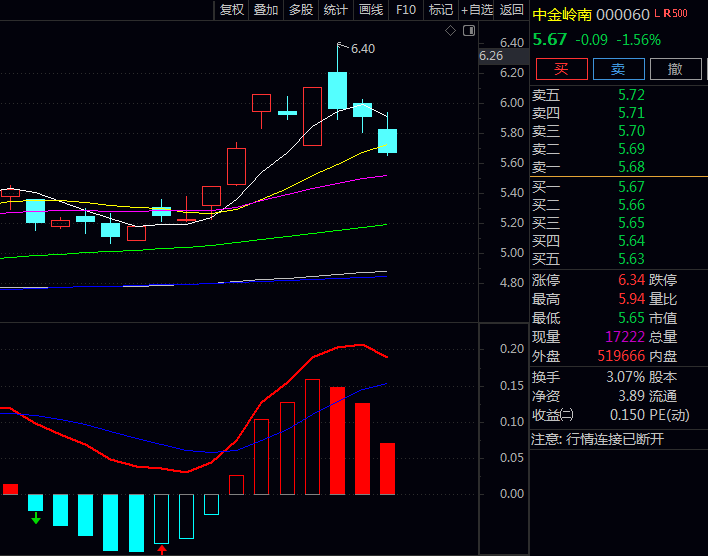Viewport: 708px width, 556px height.
Task: Click the diamond icon above the chart
Action: (x=450, y=31)
